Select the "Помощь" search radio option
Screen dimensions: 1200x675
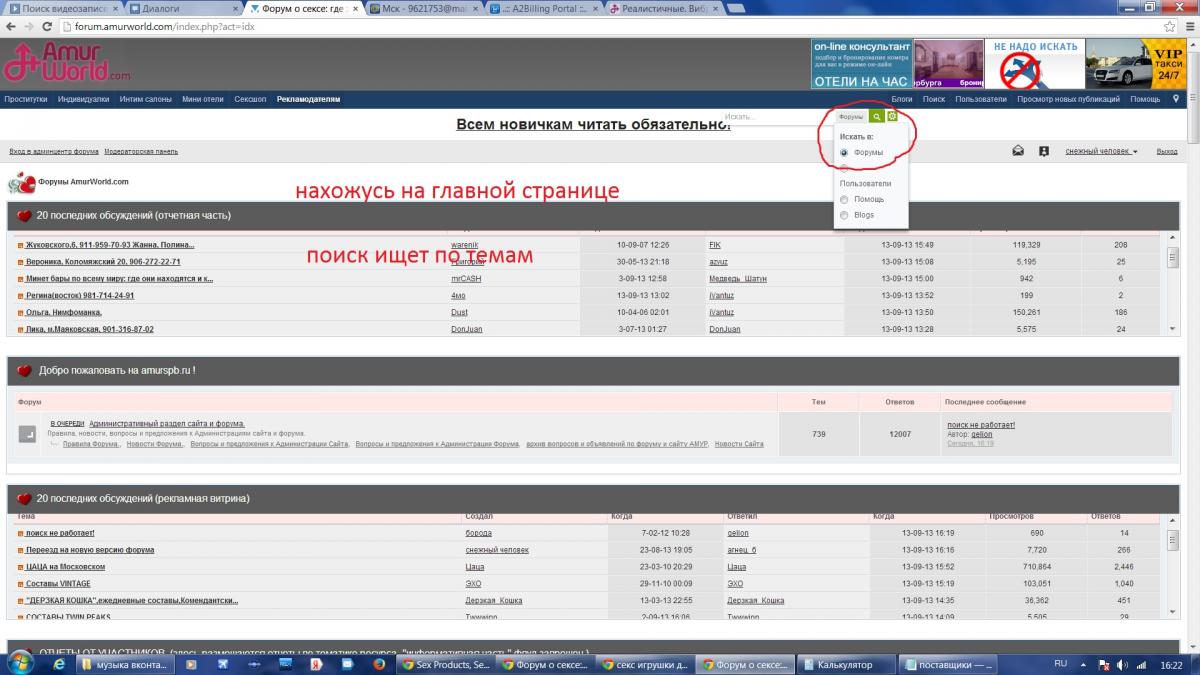point(844,199)
